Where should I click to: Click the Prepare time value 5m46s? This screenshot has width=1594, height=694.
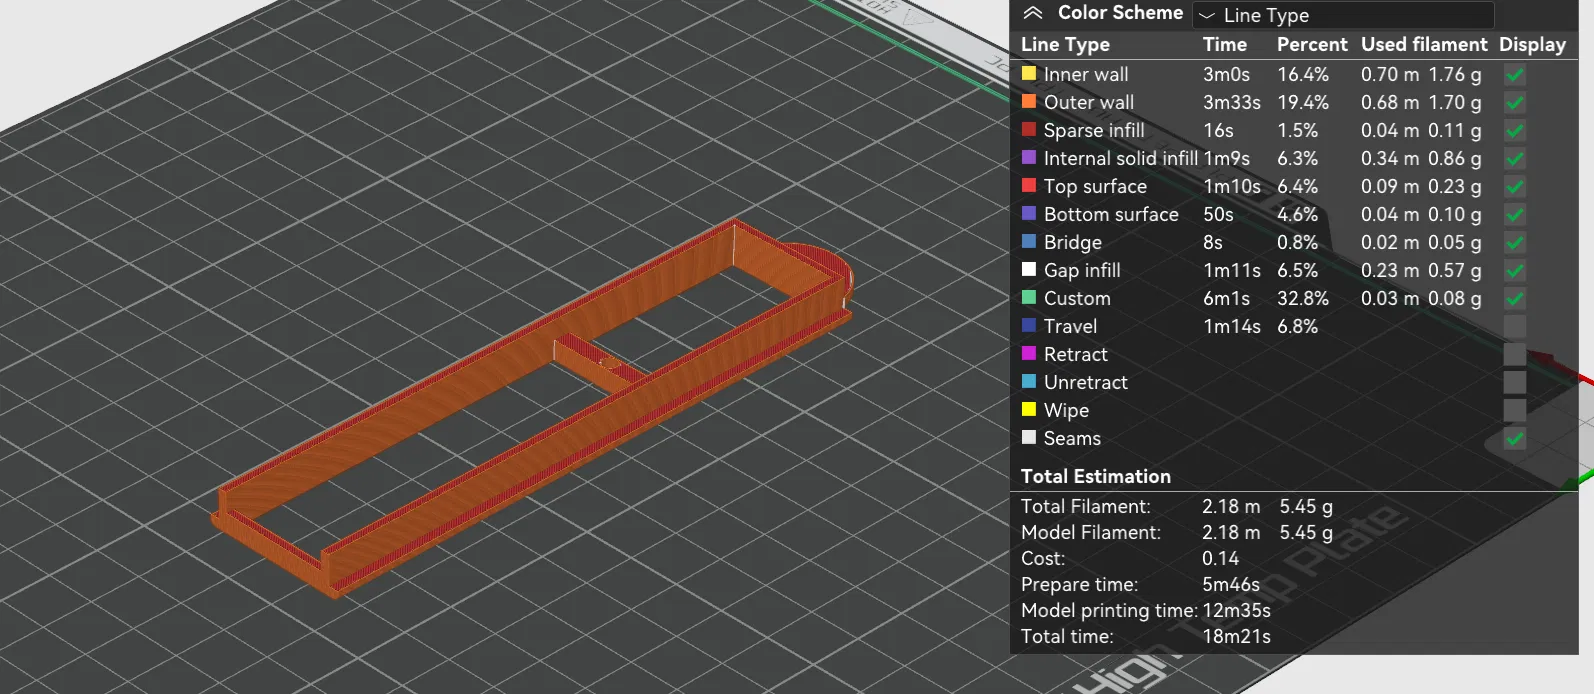[1231, 585]
